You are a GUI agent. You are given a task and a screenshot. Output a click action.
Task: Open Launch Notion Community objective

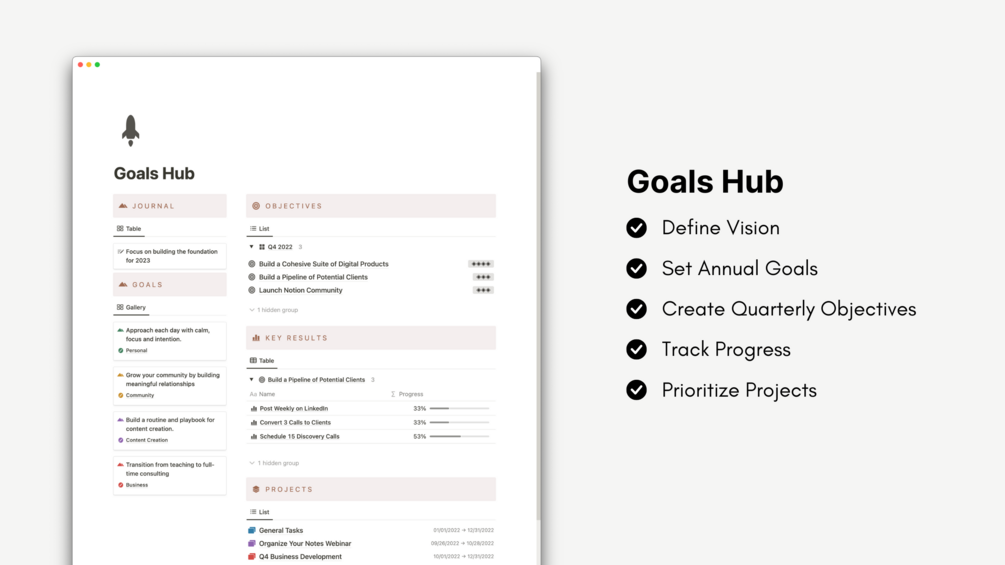(300, 290)
